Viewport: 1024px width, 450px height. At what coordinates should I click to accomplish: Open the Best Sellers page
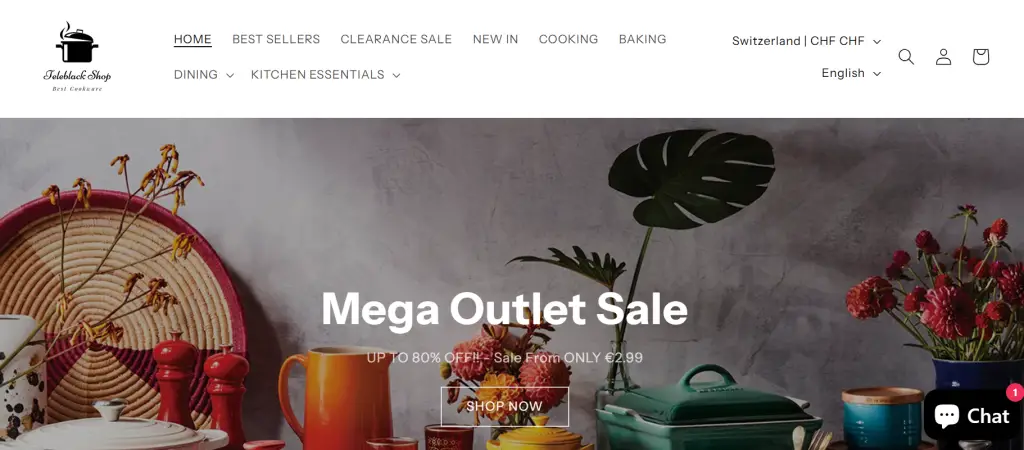(x=276, y=39)
